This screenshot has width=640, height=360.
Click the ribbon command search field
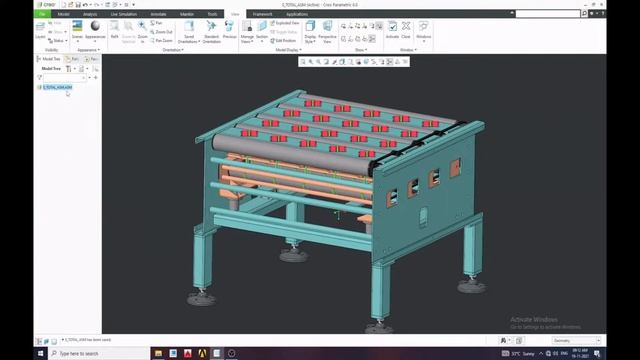point(548,13)
